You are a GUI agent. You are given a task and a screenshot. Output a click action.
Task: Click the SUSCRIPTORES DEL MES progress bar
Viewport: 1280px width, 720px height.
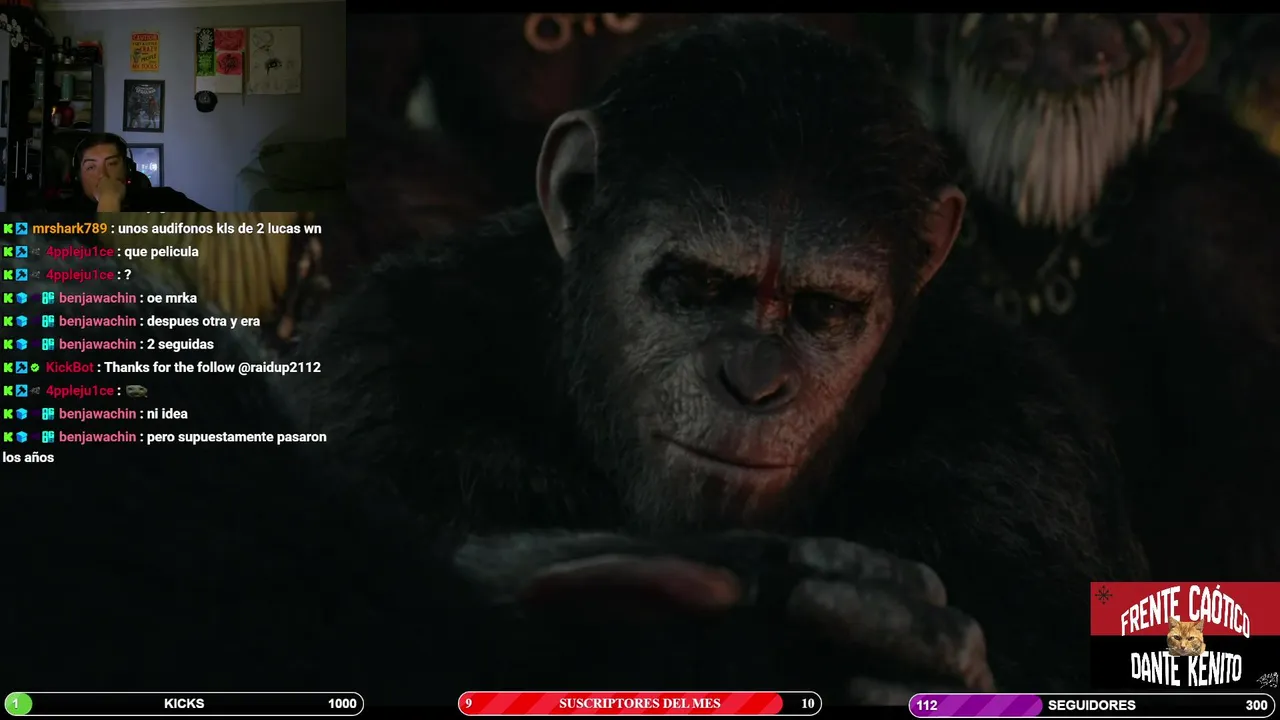(x=640, y=704)
